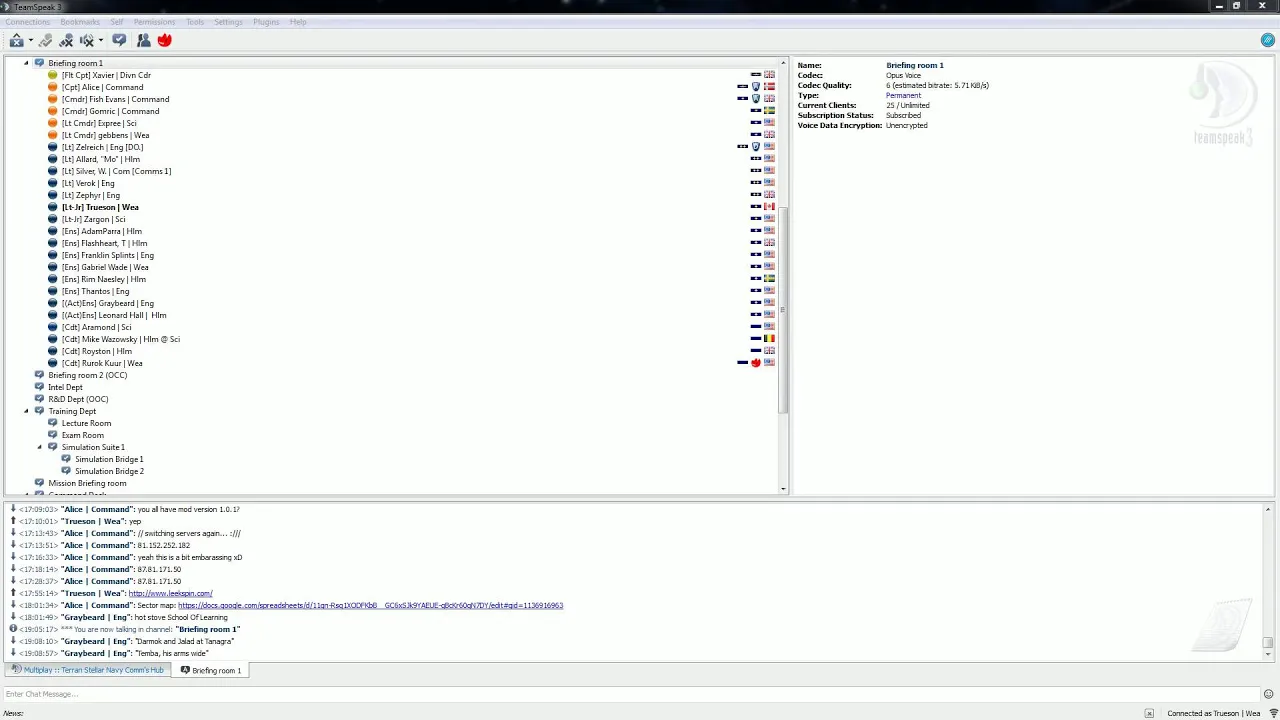Click the red flame plugin toolbar icon
This screenshot has width=1280, height=720.
point(165,40)
